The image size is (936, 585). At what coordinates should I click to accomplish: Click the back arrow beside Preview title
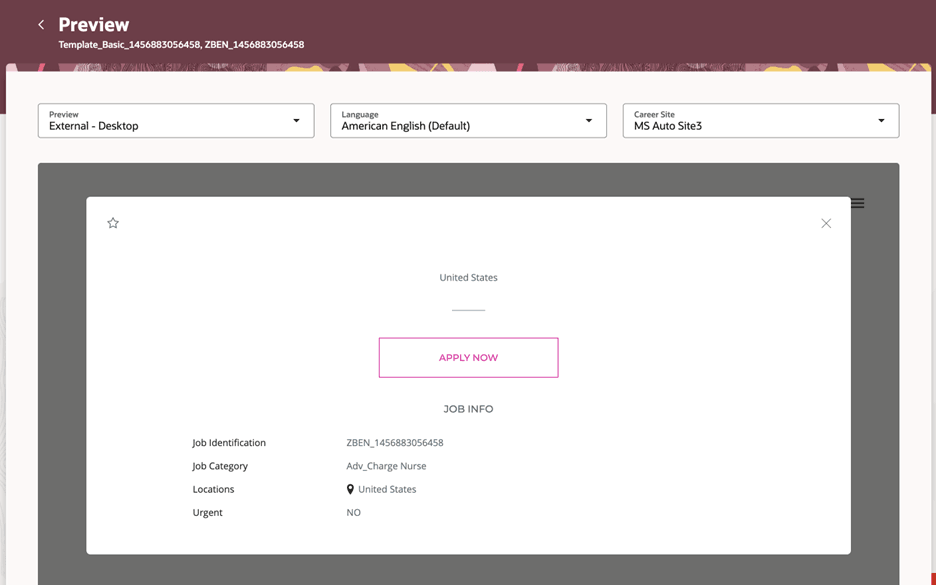(x=40, y=24)
